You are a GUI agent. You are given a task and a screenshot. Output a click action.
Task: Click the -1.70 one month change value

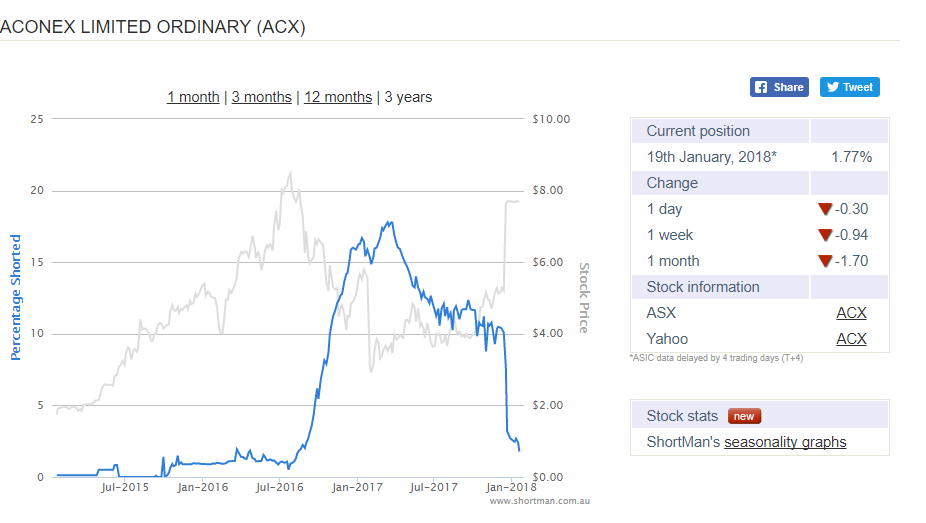coord(852,261)
